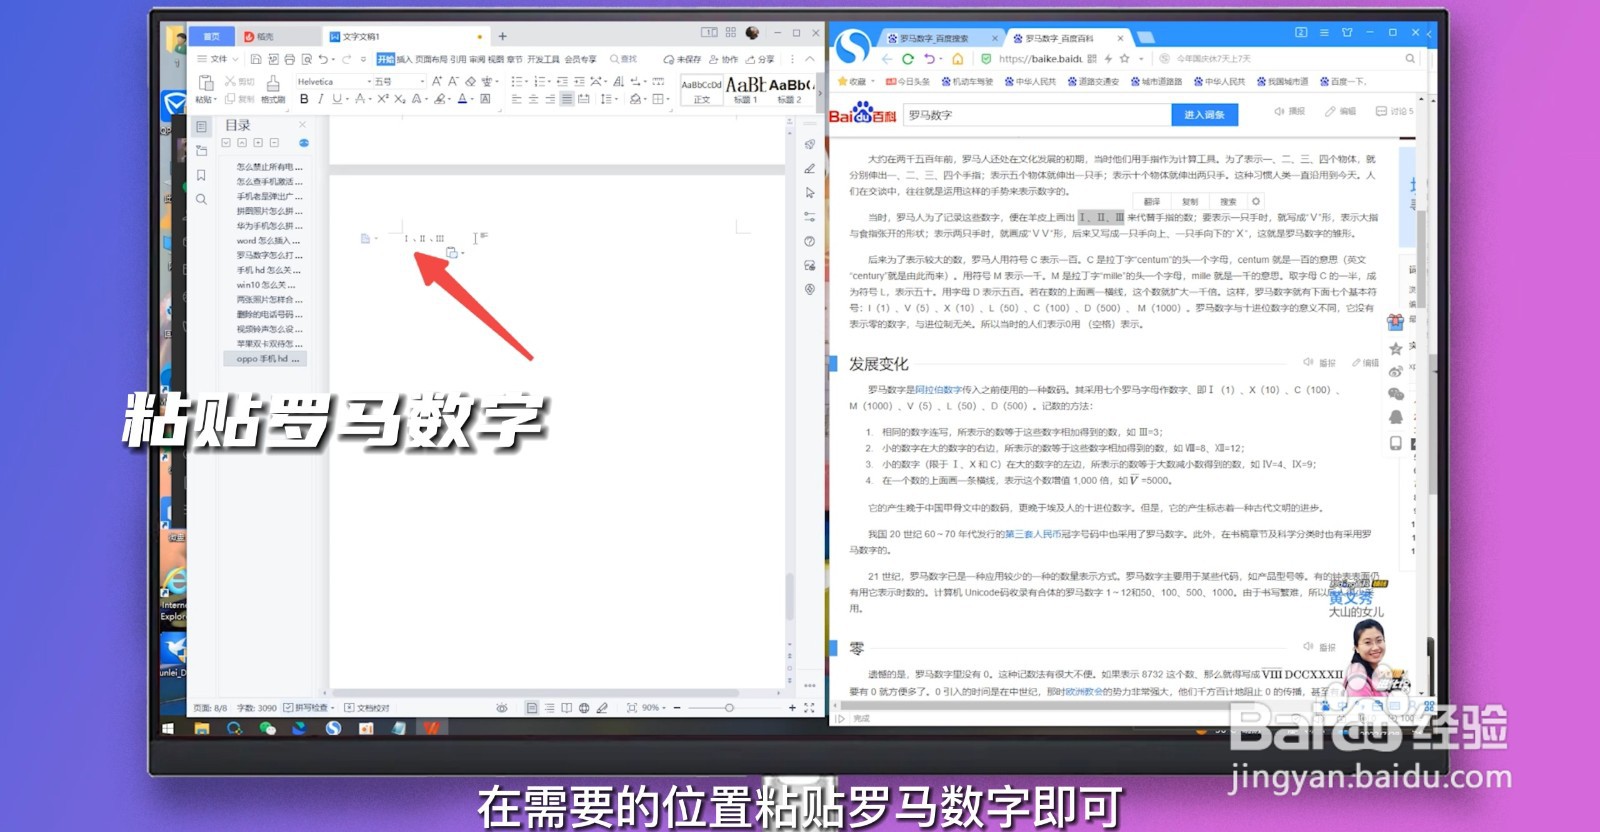
Task: Click the browser address bar URL
Action: [1040, 59]
